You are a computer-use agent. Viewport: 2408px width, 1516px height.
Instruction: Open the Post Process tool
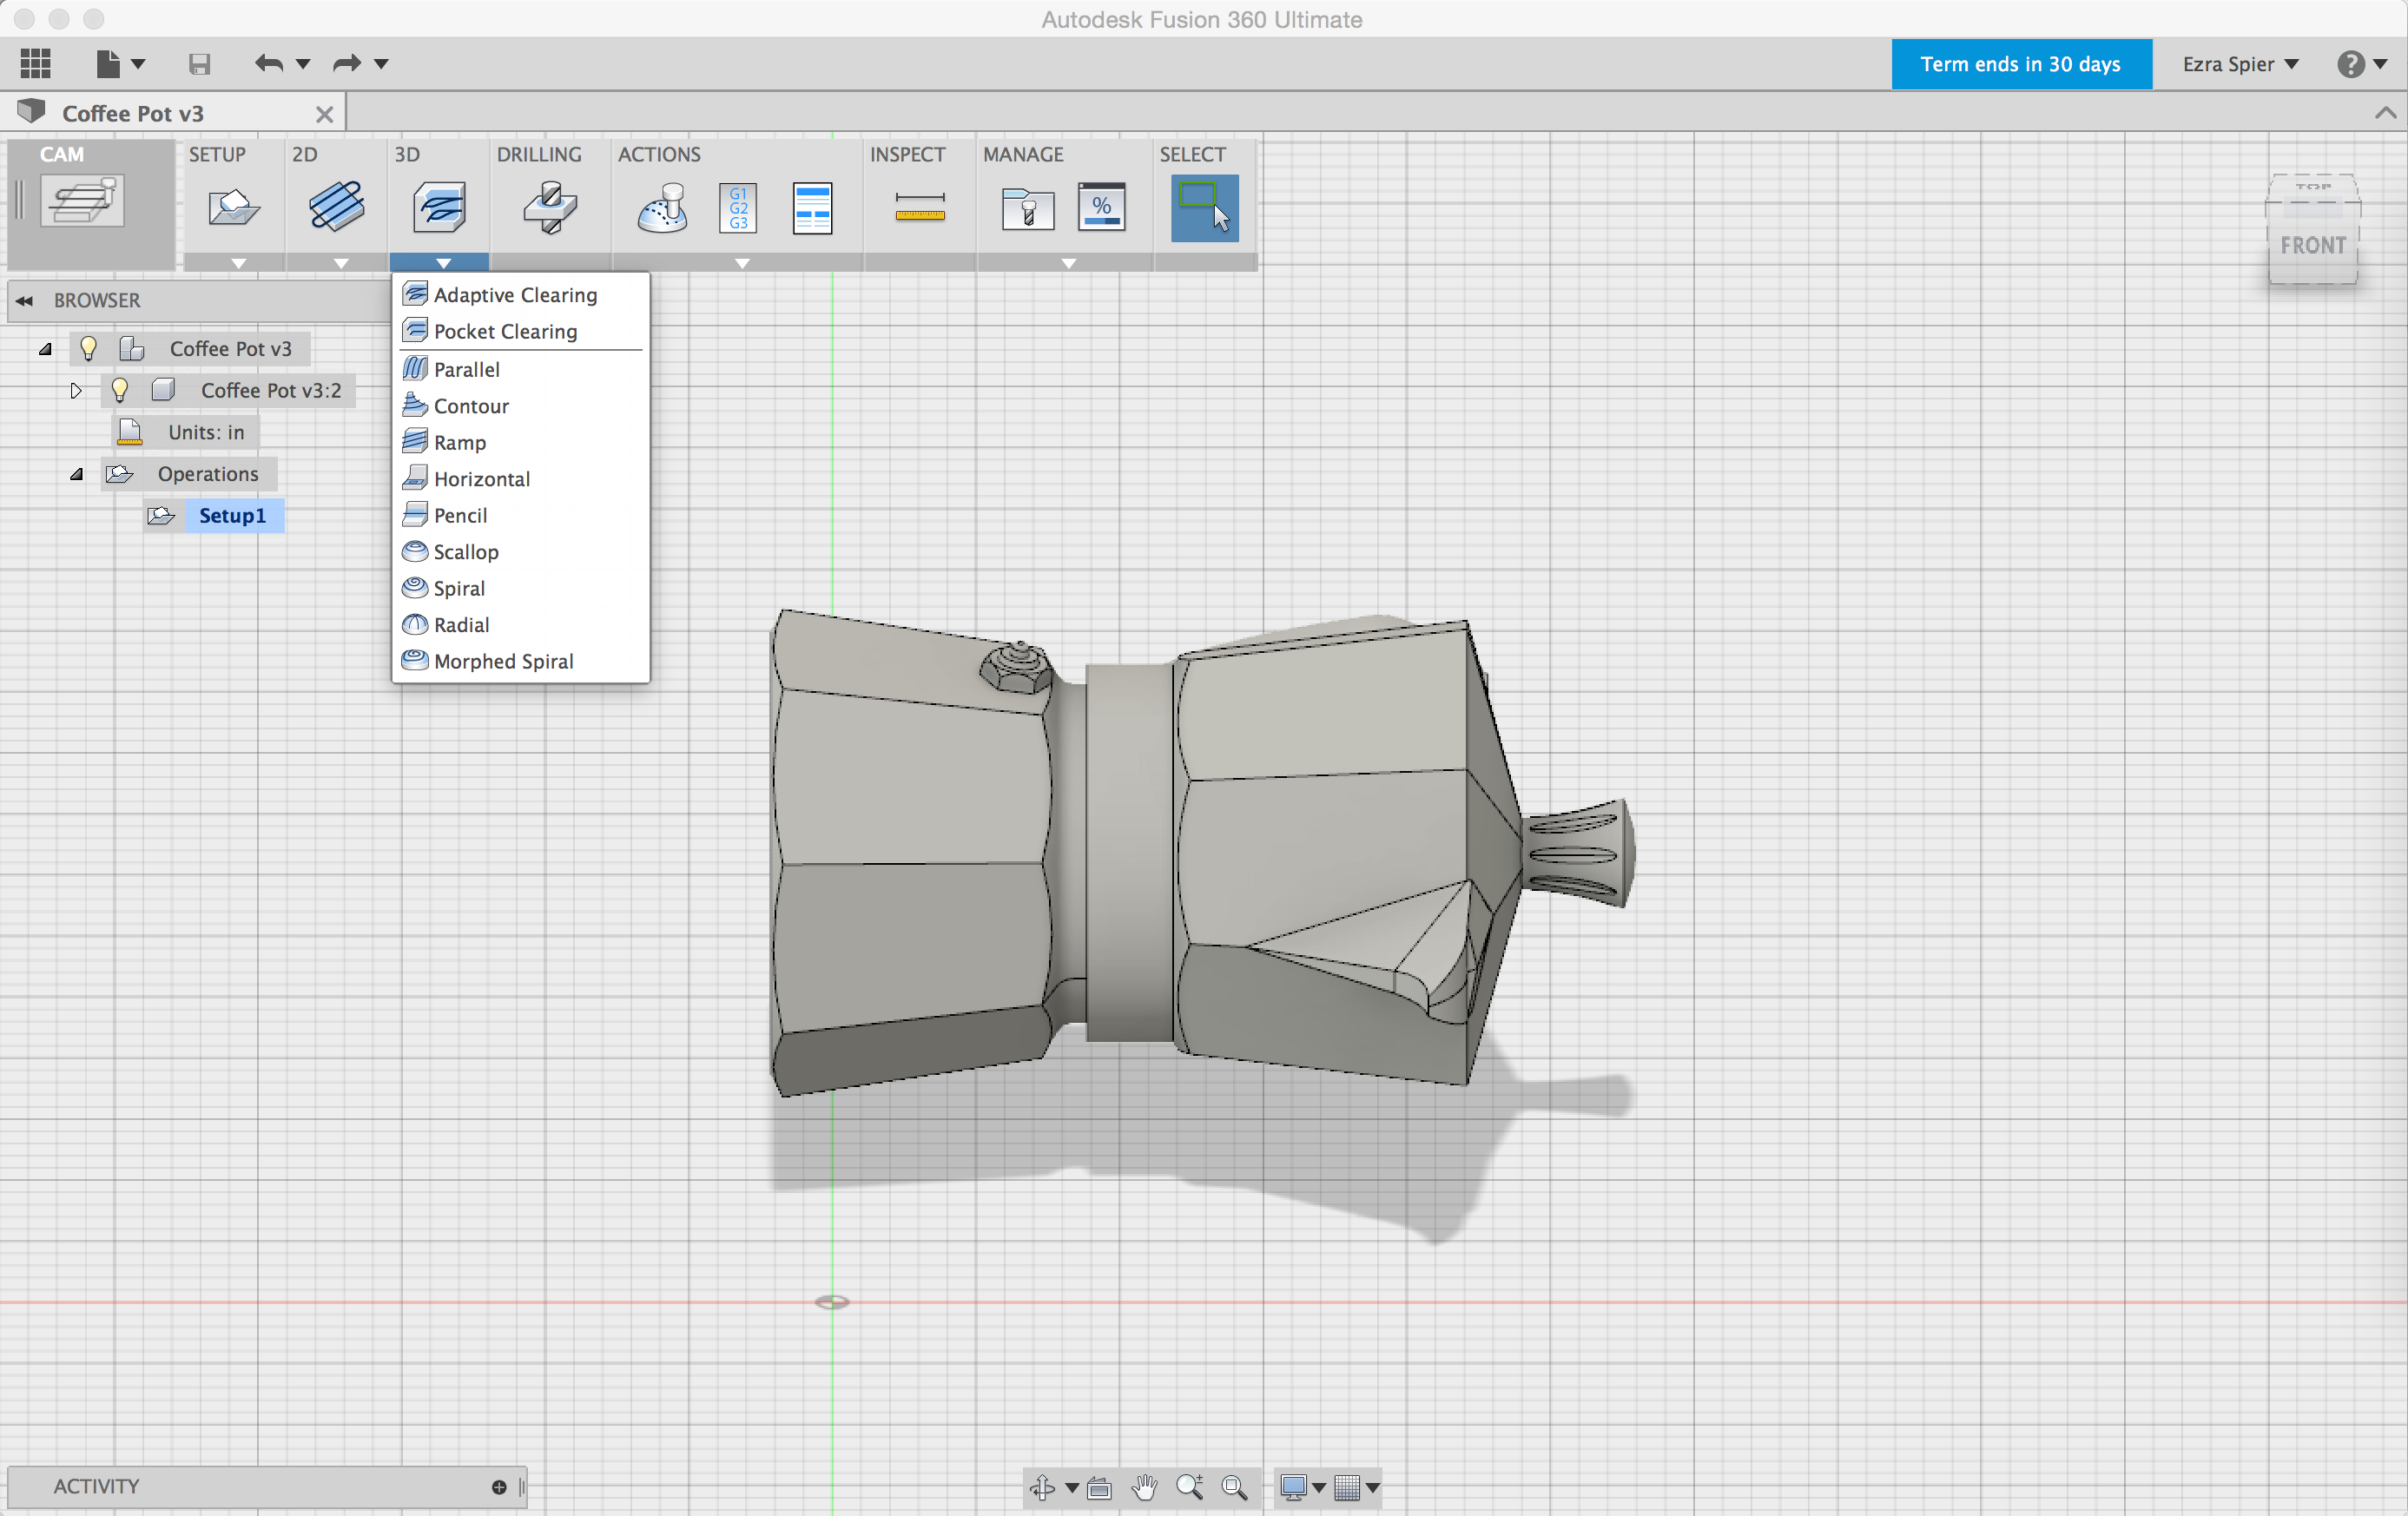(x=738, y=207)
